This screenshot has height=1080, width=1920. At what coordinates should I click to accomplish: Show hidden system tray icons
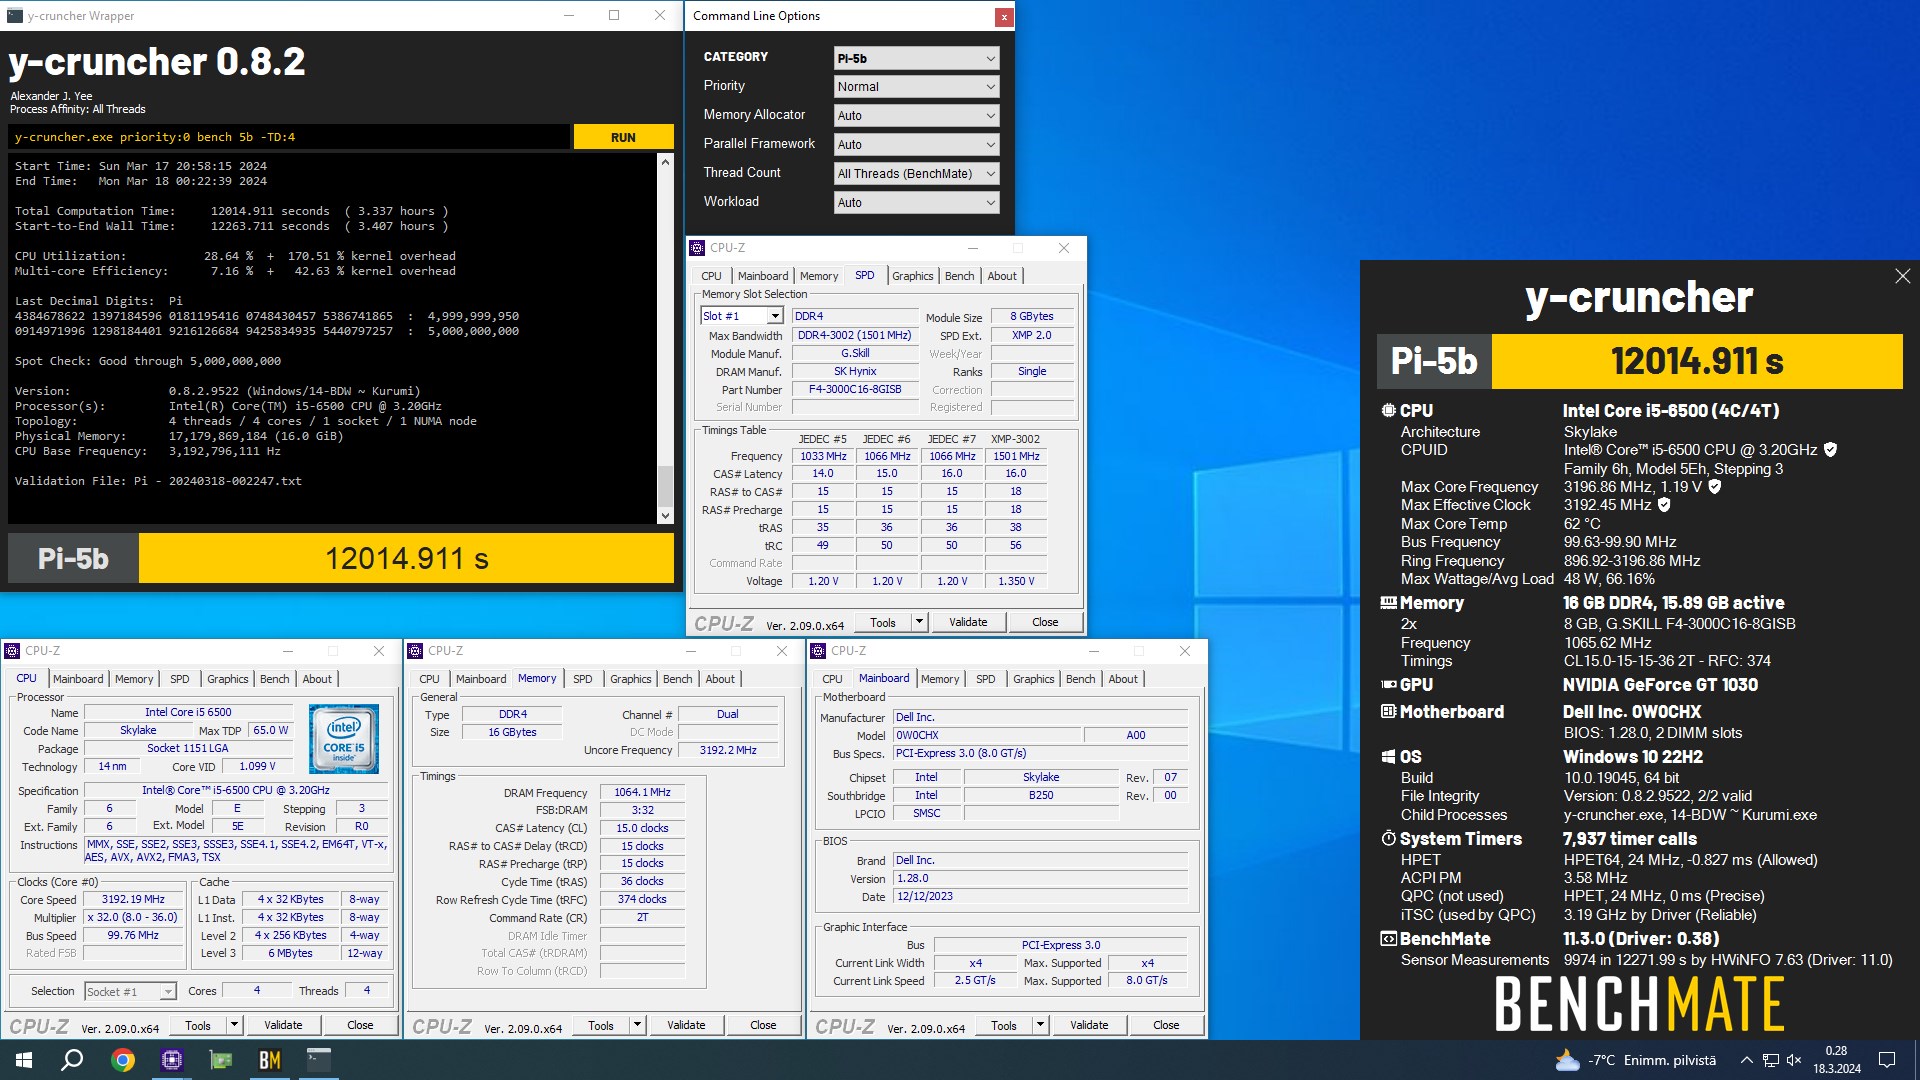tap(1746, 1060)
